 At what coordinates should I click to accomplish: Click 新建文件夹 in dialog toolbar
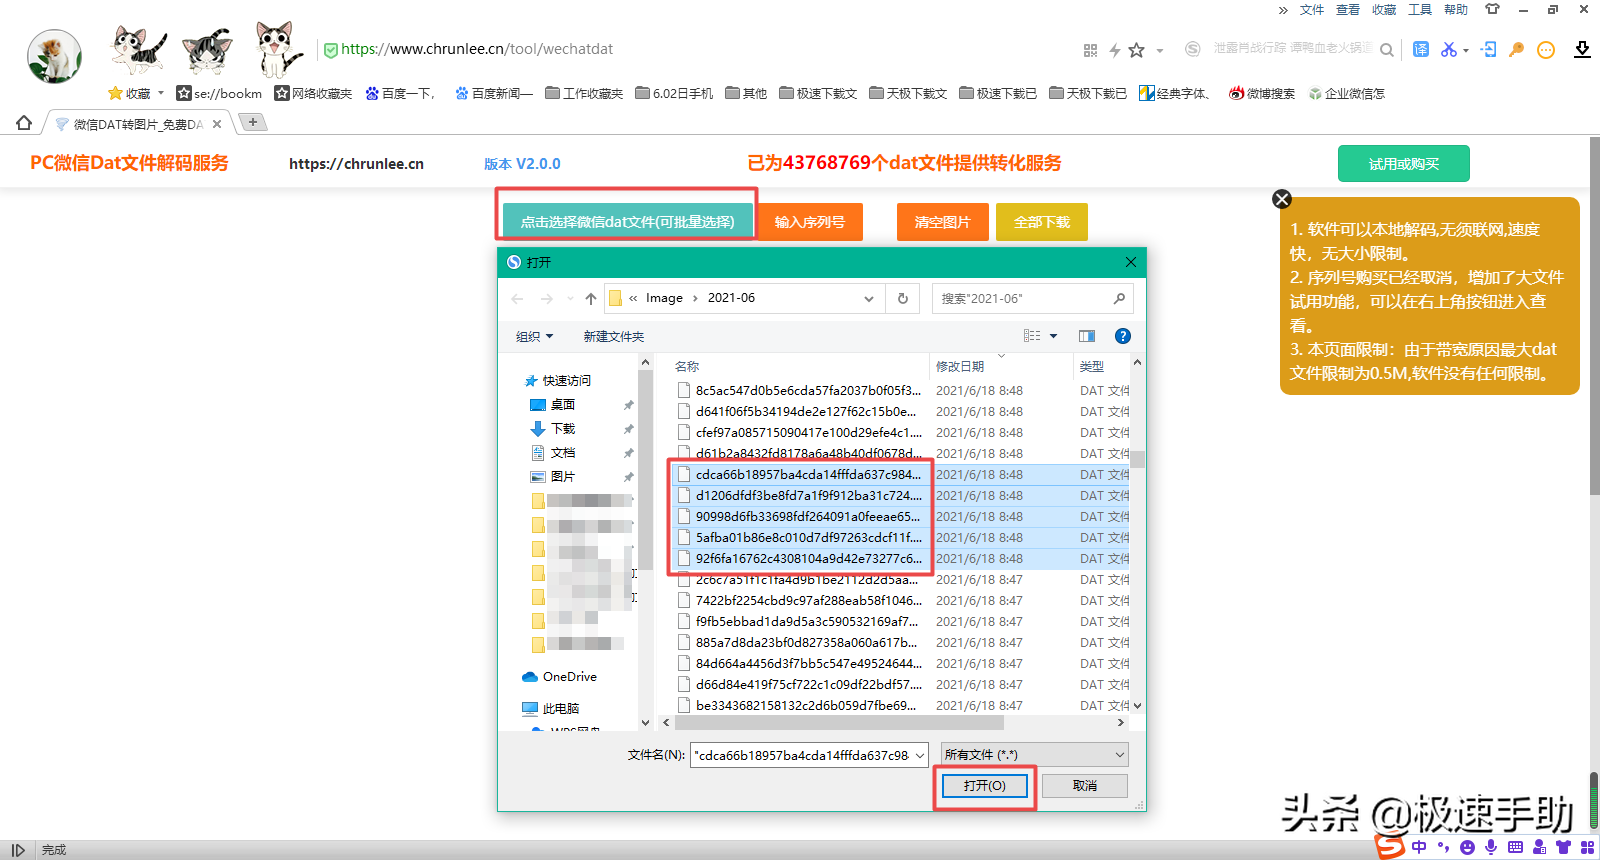coord(613,336)
